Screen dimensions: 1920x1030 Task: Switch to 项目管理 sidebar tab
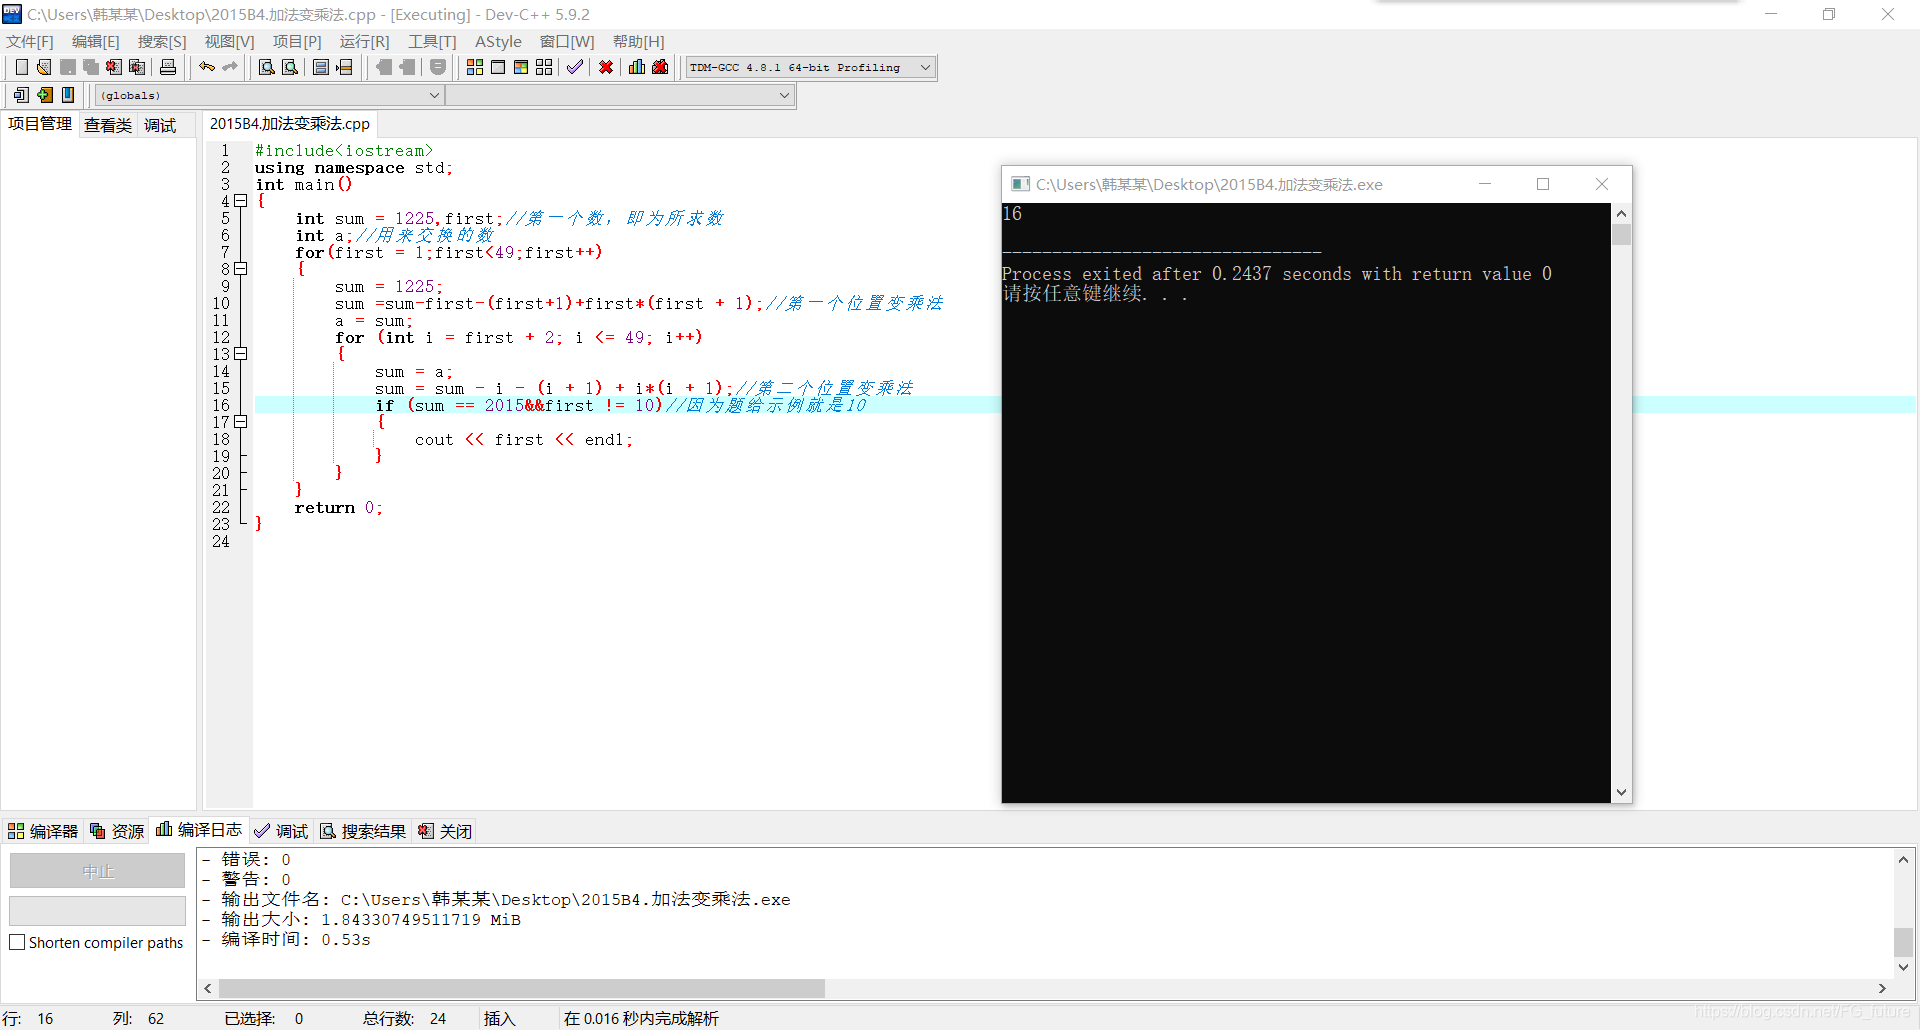click(40, 124)
